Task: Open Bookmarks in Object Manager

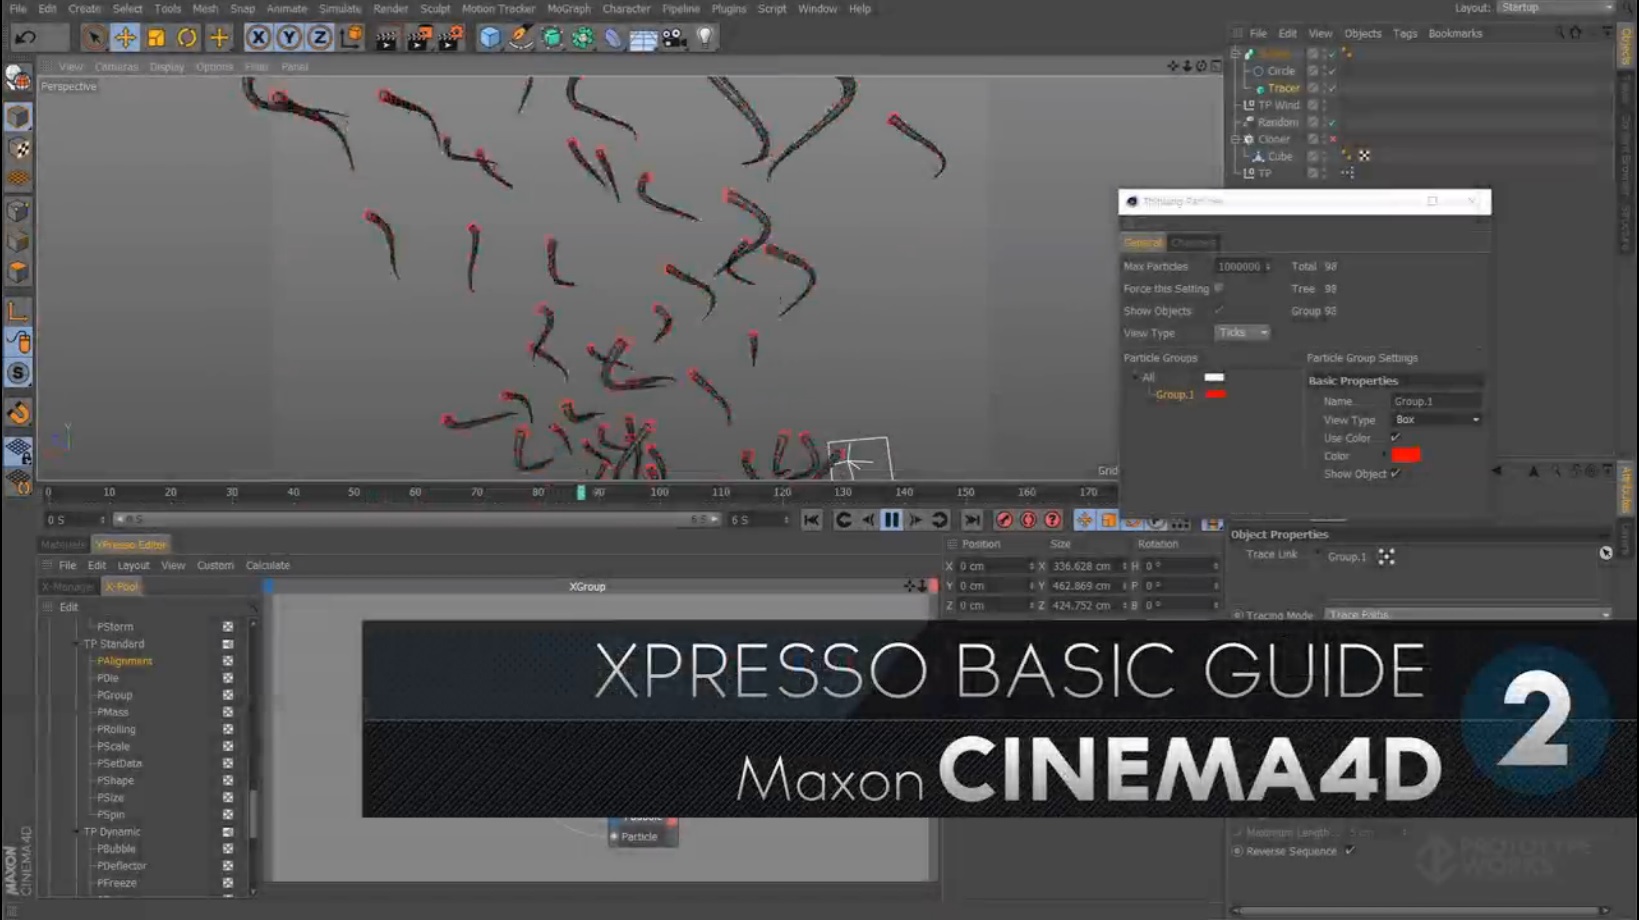Action: click(x=1454, y=34)
